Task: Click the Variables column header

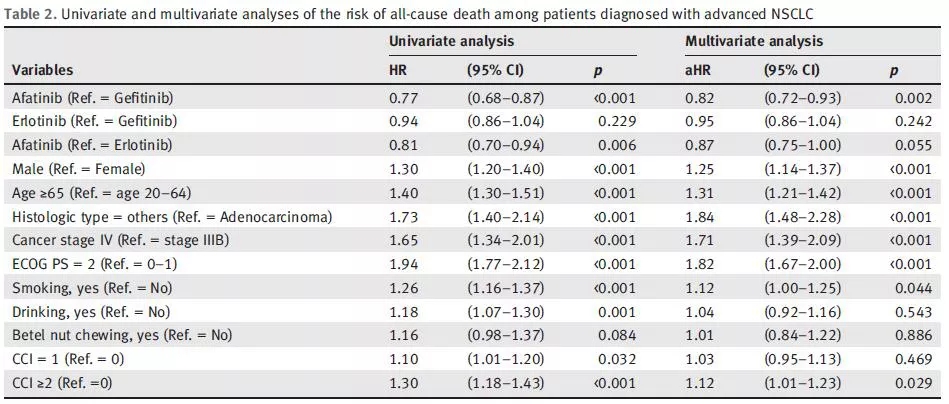Action: 42,70
